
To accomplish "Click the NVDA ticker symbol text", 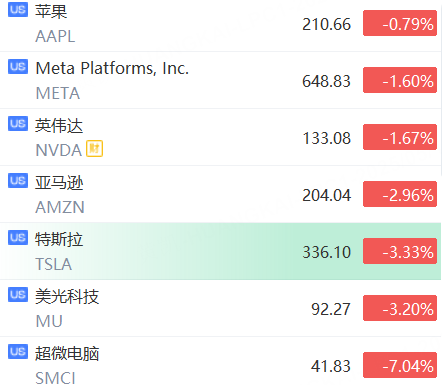I will tap(59, 150).
